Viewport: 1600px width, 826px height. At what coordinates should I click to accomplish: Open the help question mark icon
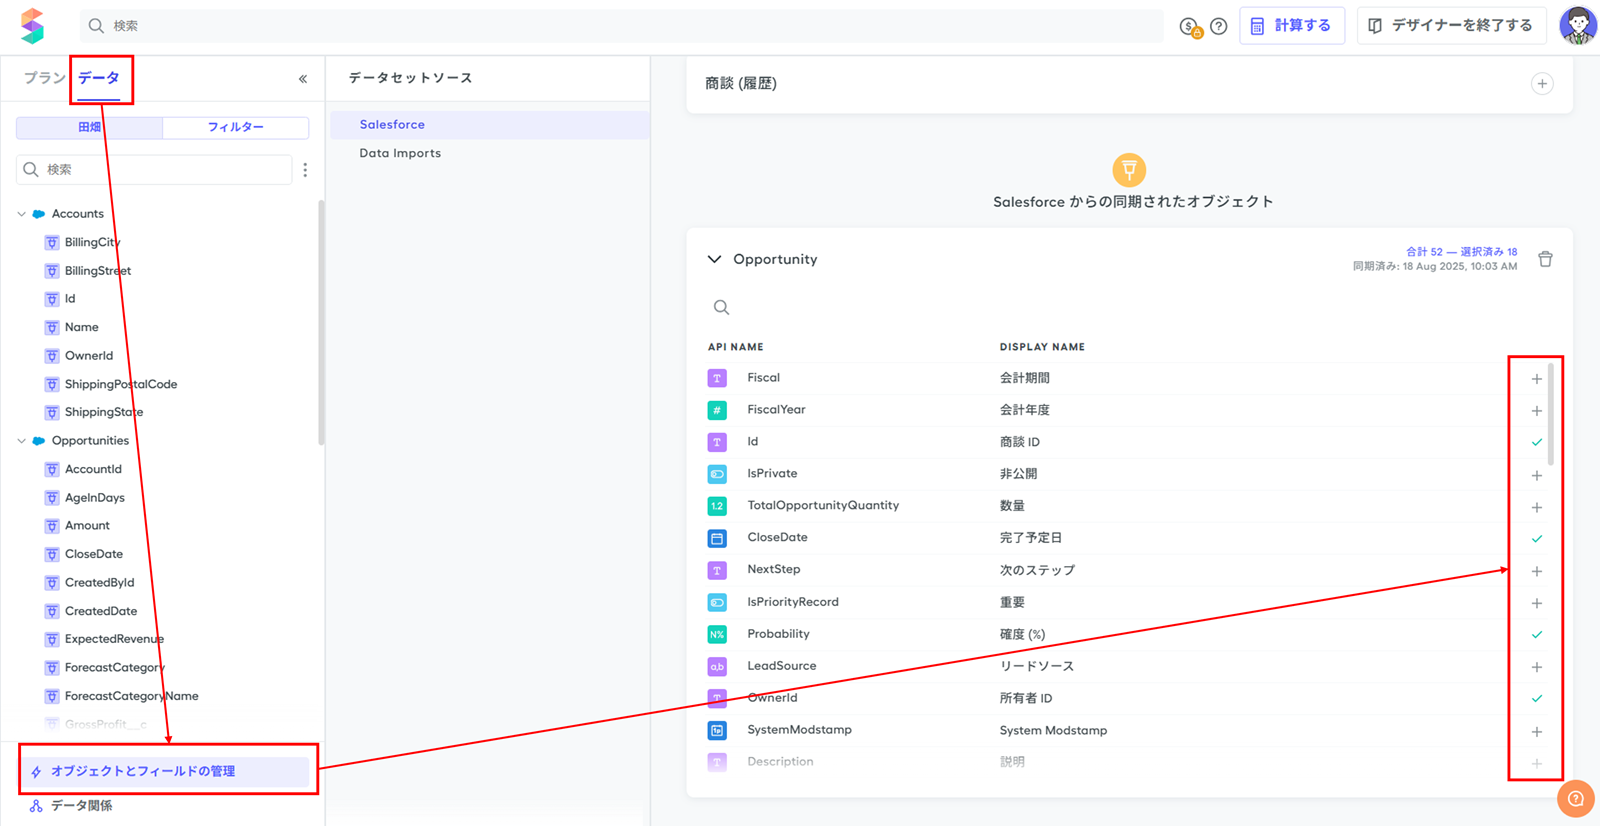pyautogui.click(x=1218, y=27)
